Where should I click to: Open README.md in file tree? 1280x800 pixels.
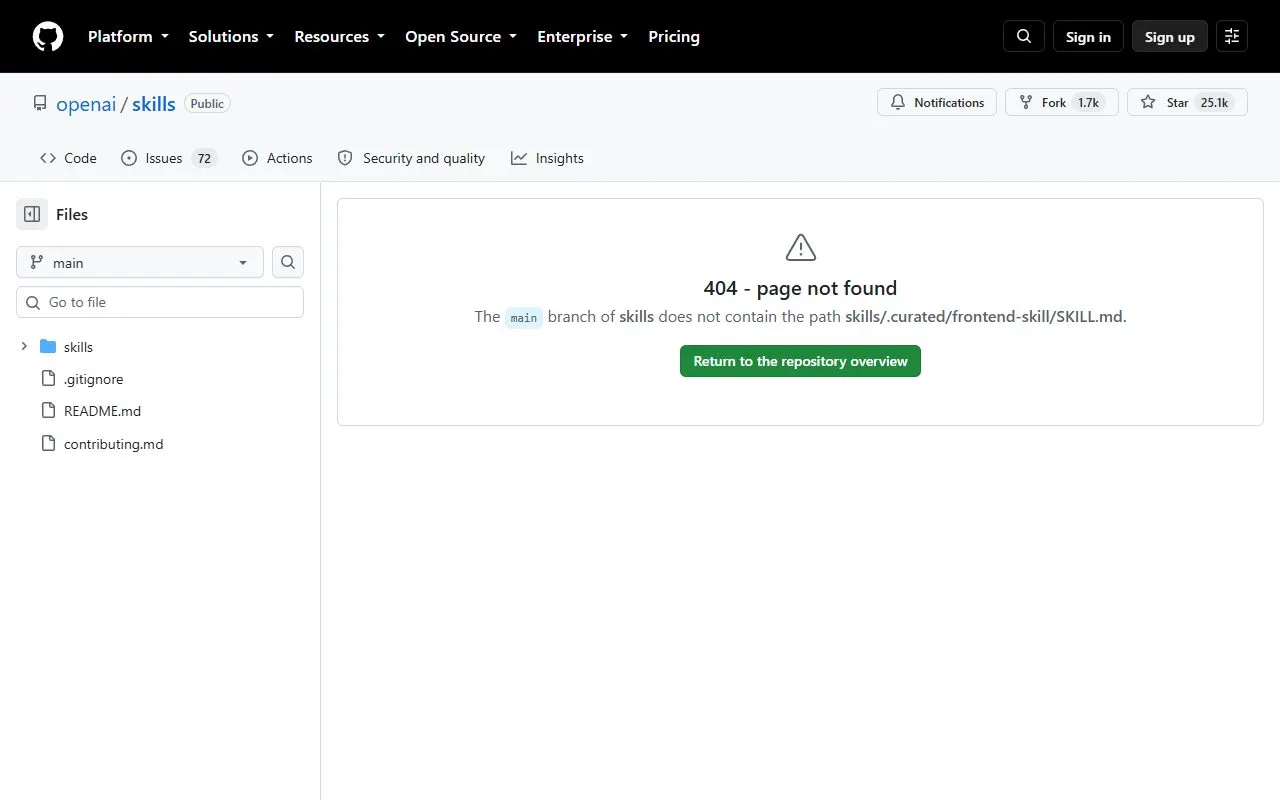click(x=102, y=411)
